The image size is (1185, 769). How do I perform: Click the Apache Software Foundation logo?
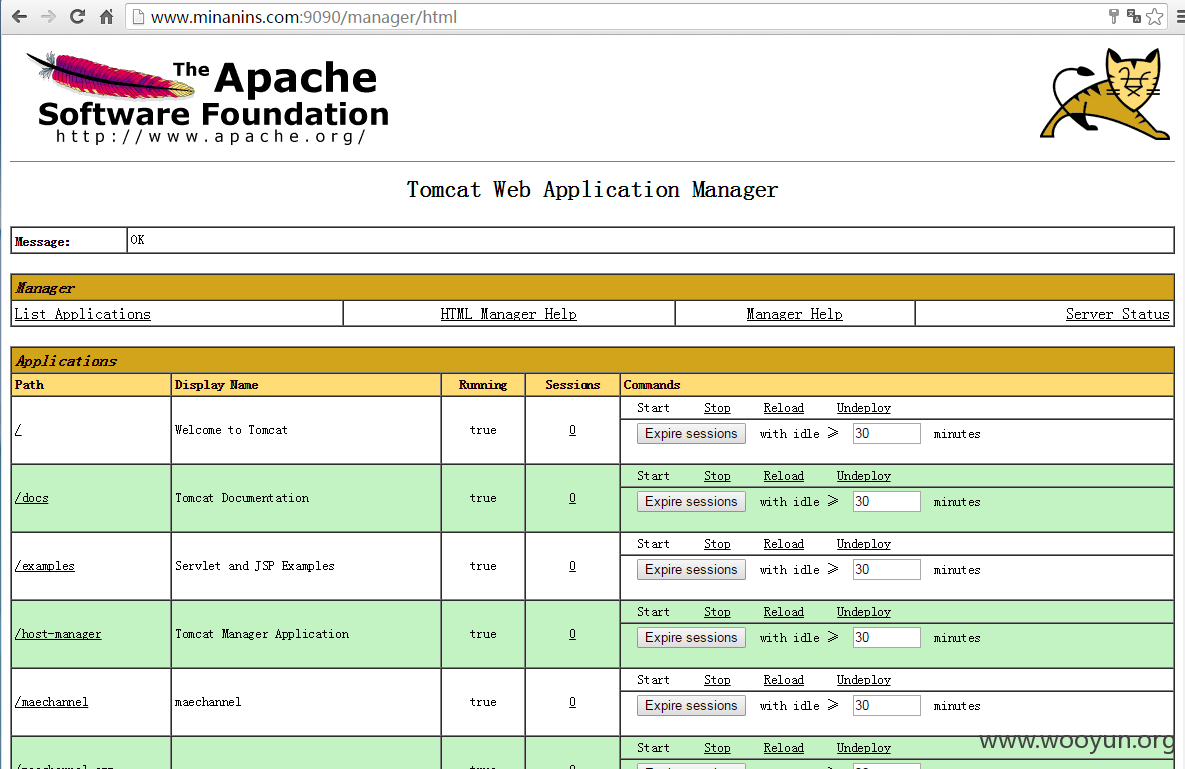208,97
